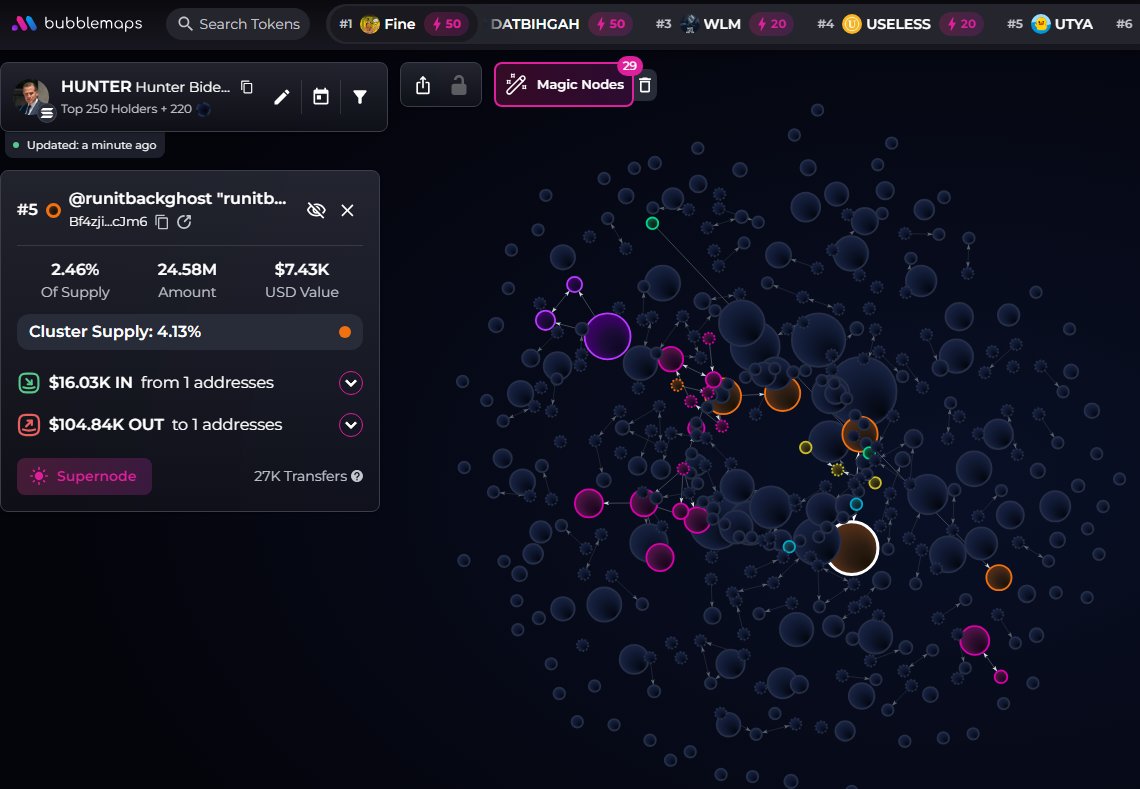Close the wallet details panel

tap(348, 210)
